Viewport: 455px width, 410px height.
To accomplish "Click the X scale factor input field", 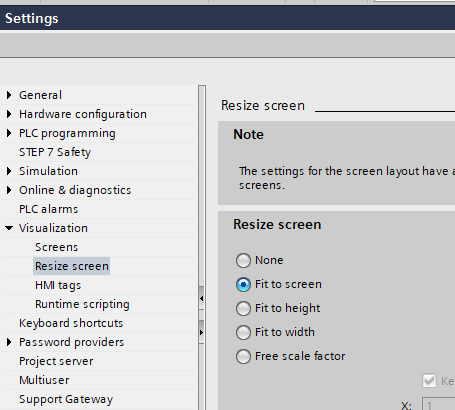I will click(x=438, y=404).
